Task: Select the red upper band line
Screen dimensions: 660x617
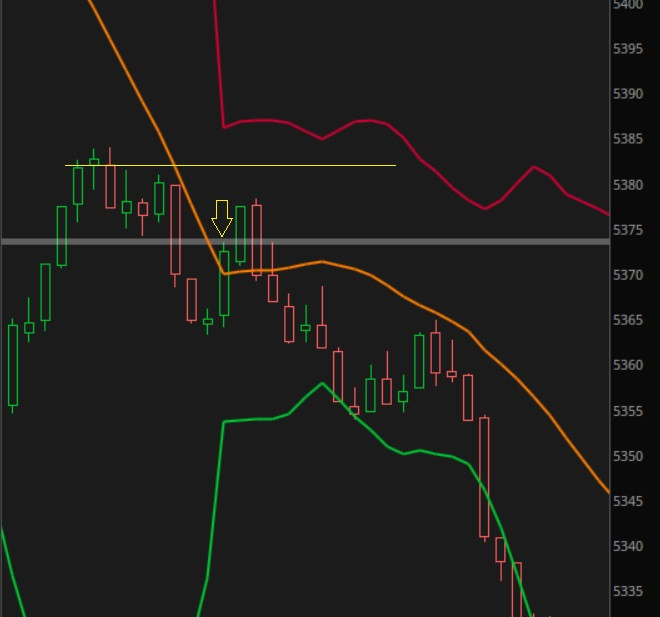Action: click(421, 159)
